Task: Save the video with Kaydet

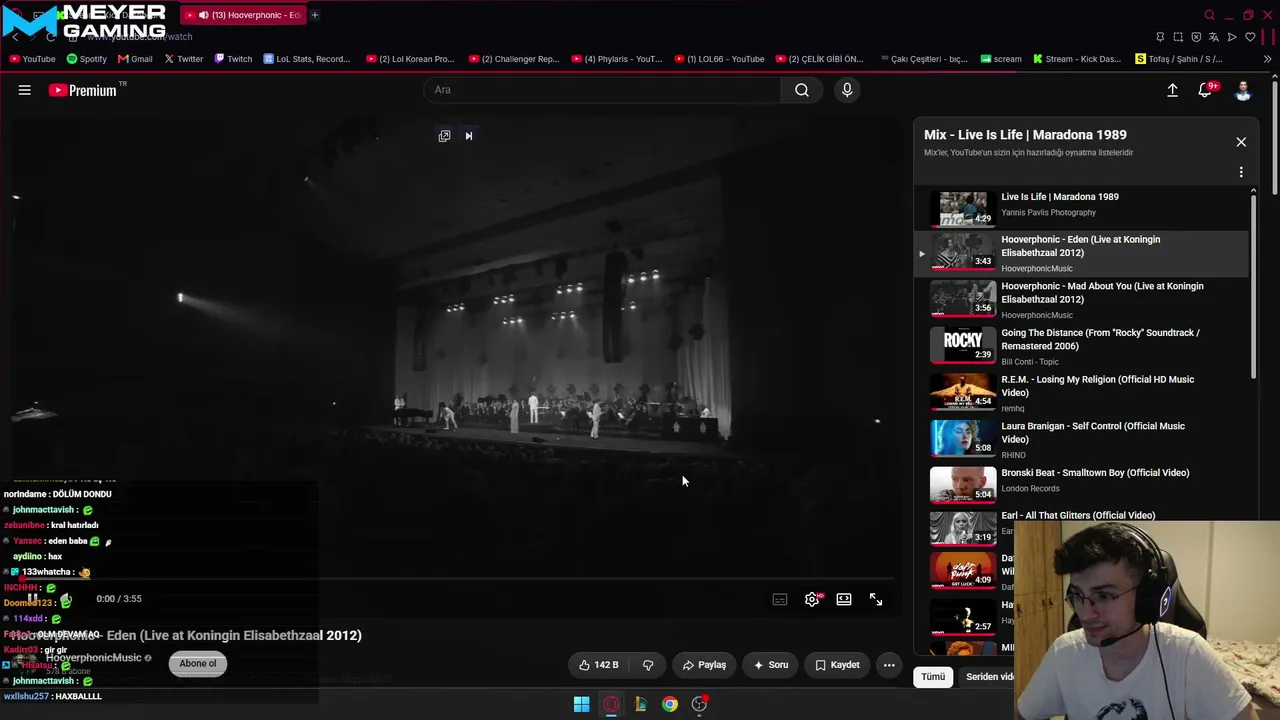Action: click(837, 665)
